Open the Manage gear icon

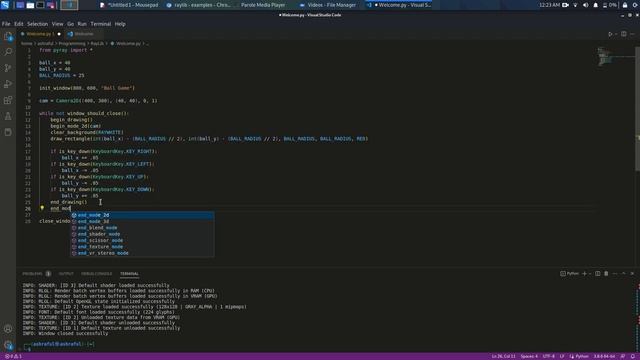(x=8, y=345)
